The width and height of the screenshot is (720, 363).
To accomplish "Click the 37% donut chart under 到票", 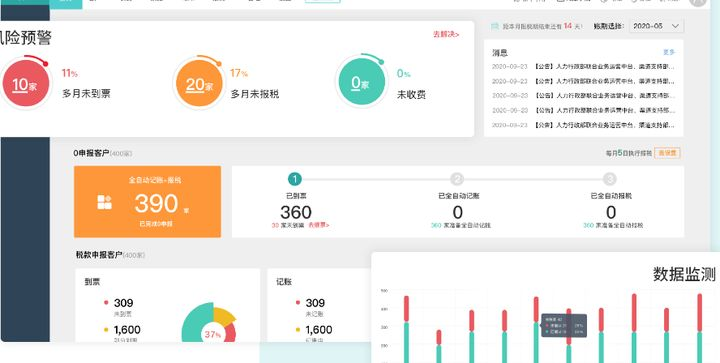I will click(x=209, y=323).
